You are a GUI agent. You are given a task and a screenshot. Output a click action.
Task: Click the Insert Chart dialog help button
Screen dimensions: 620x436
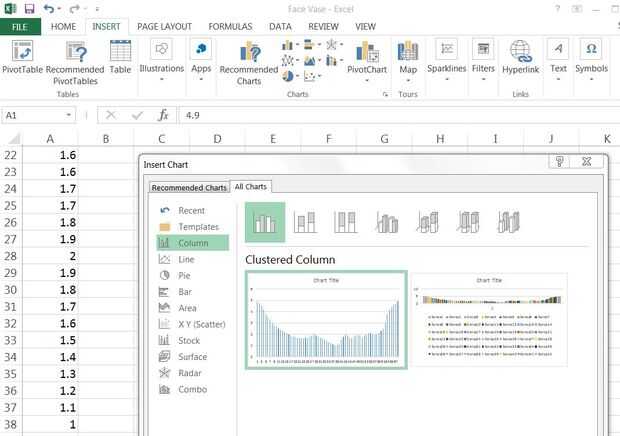(559, 161)
